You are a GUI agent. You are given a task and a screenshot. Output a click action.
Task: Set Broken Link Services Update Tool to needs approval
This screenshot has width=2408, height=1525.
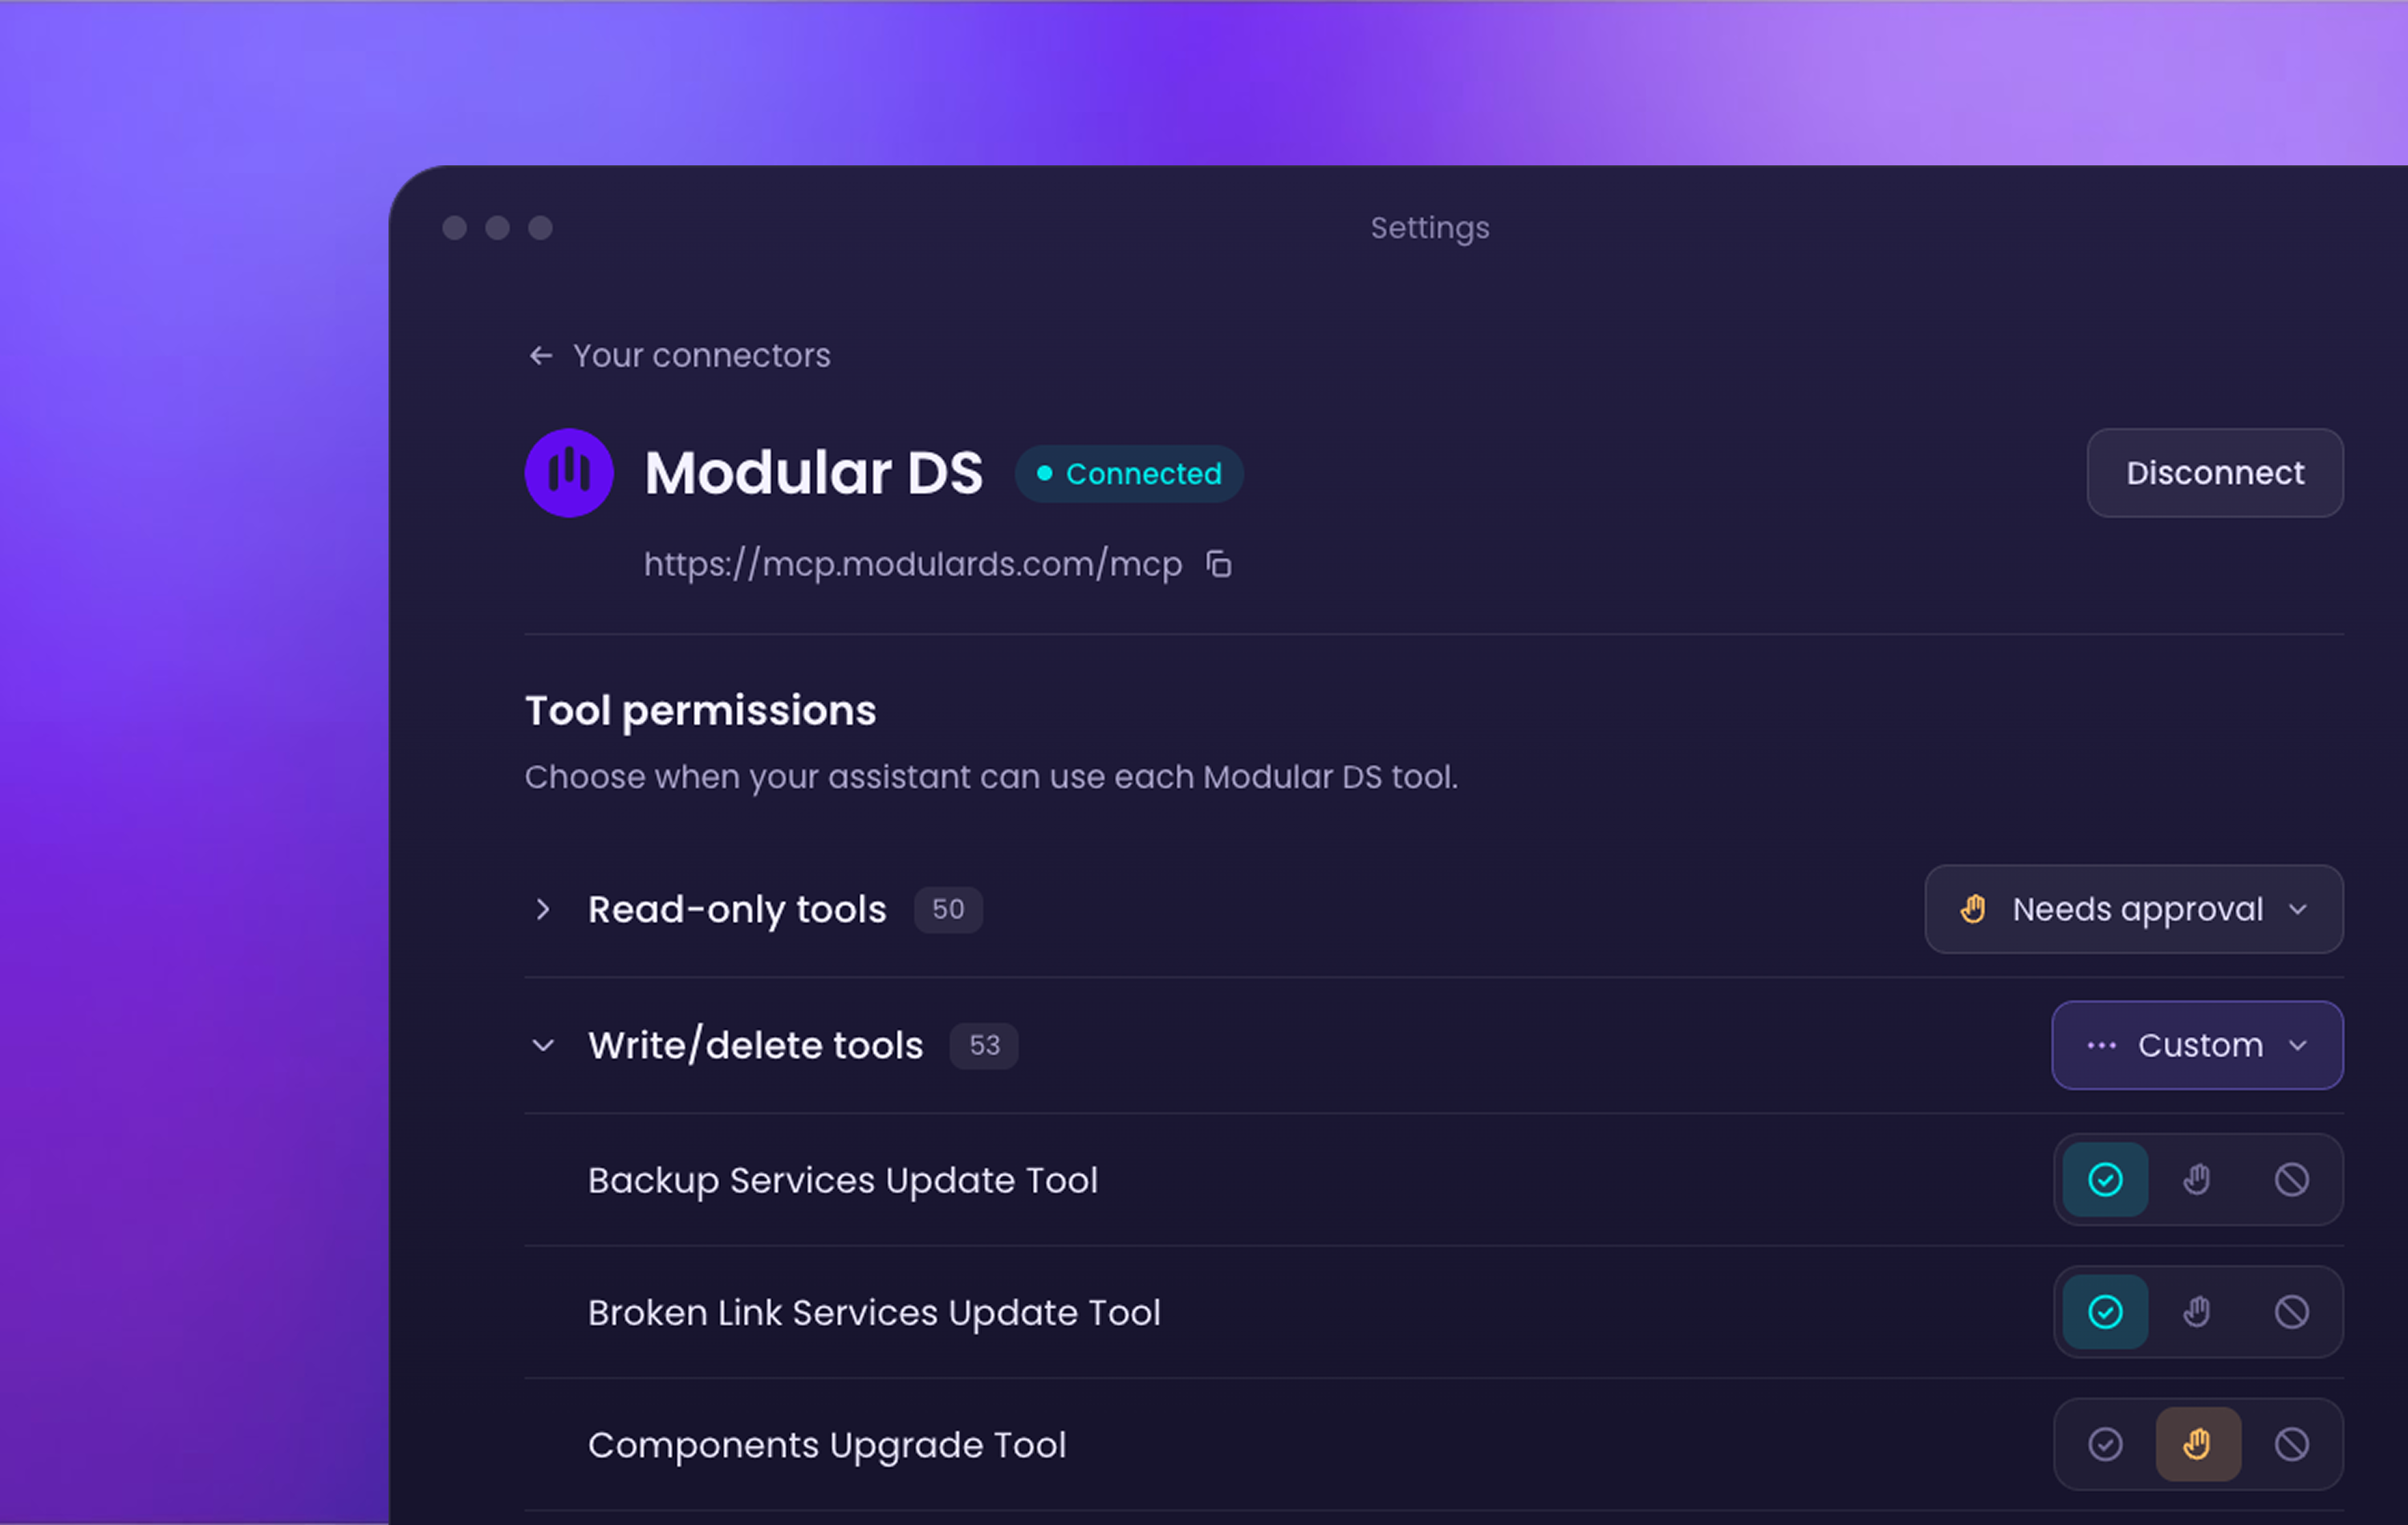(2197, 1312)
